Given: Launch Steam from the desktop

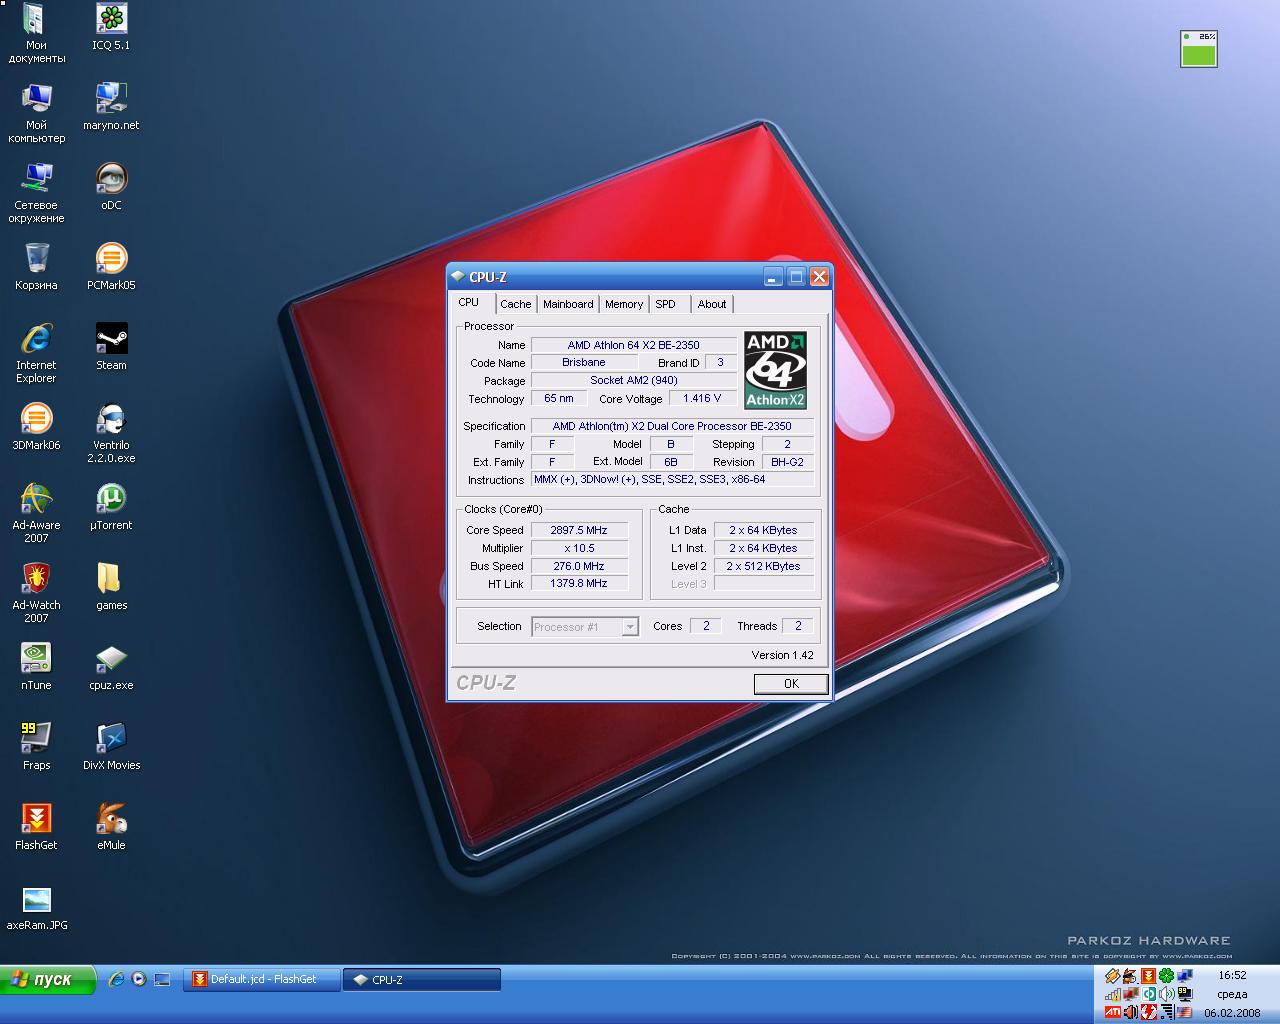Looking at the screenshot, I should [111, 347].
